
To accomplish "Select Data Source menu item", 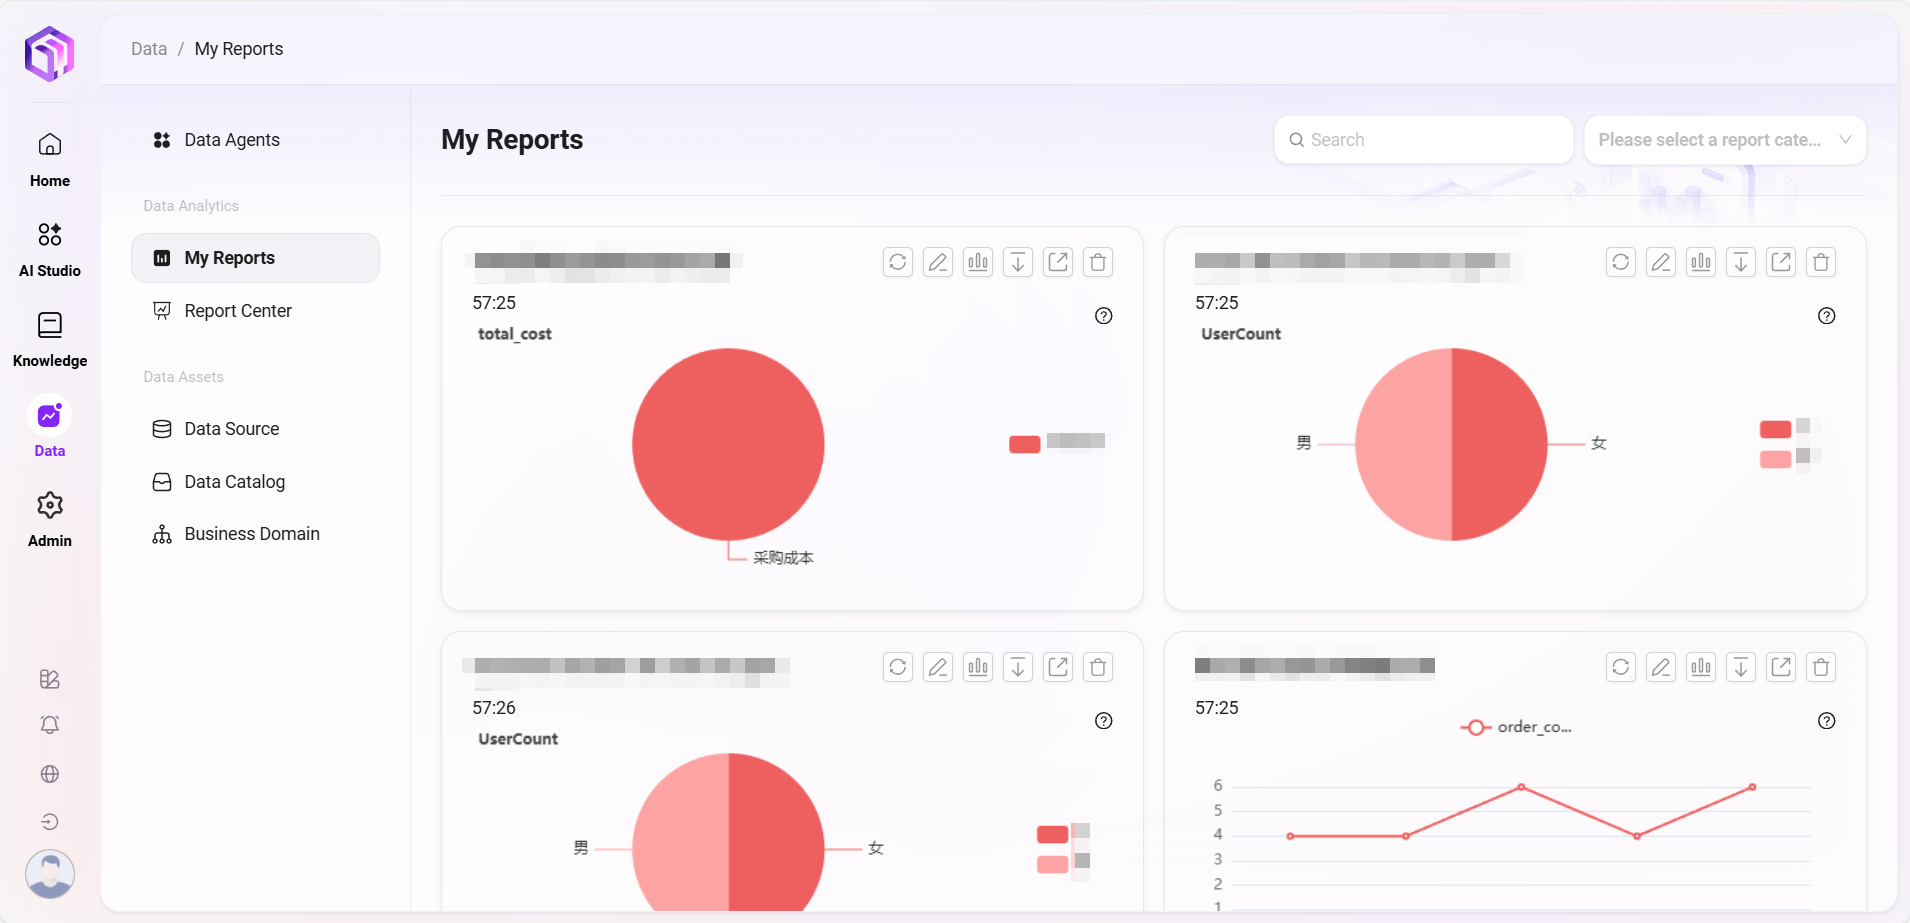I will pos(231,429).
